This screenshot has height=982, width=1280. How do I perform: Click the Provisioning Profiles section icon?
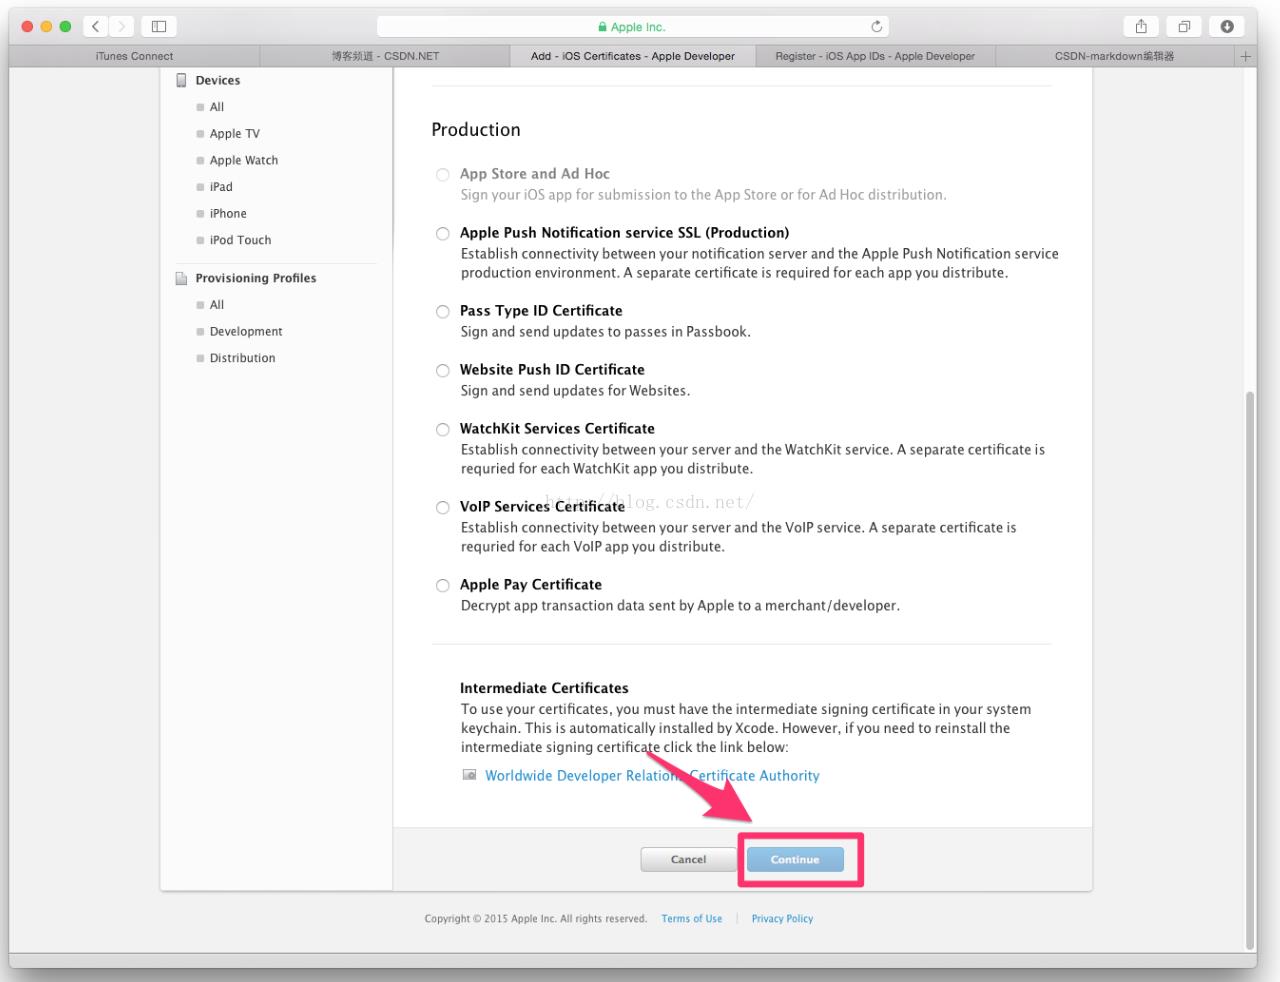(182, 278)
